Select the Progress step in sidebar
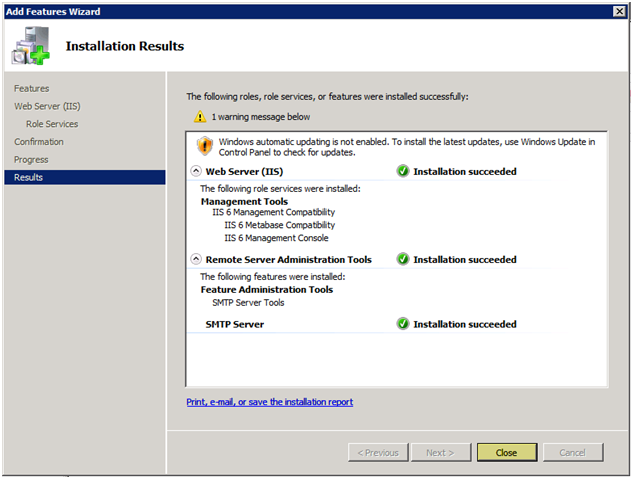The height and width of the screenshot is (479, 633). pos(31,159)
